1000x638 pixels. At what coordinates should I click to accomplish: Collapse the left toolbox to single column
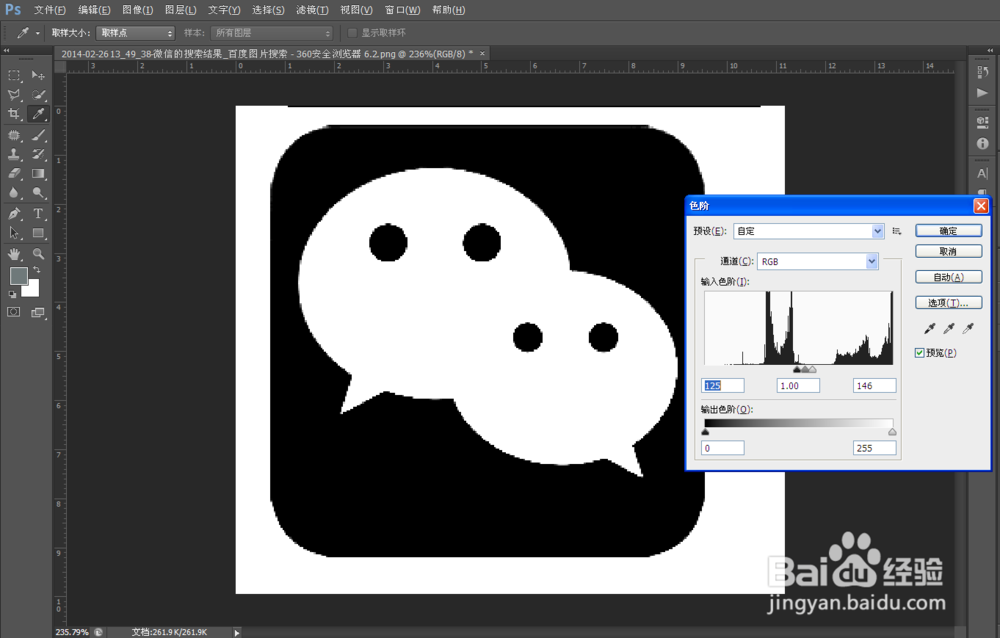[6, 50]
